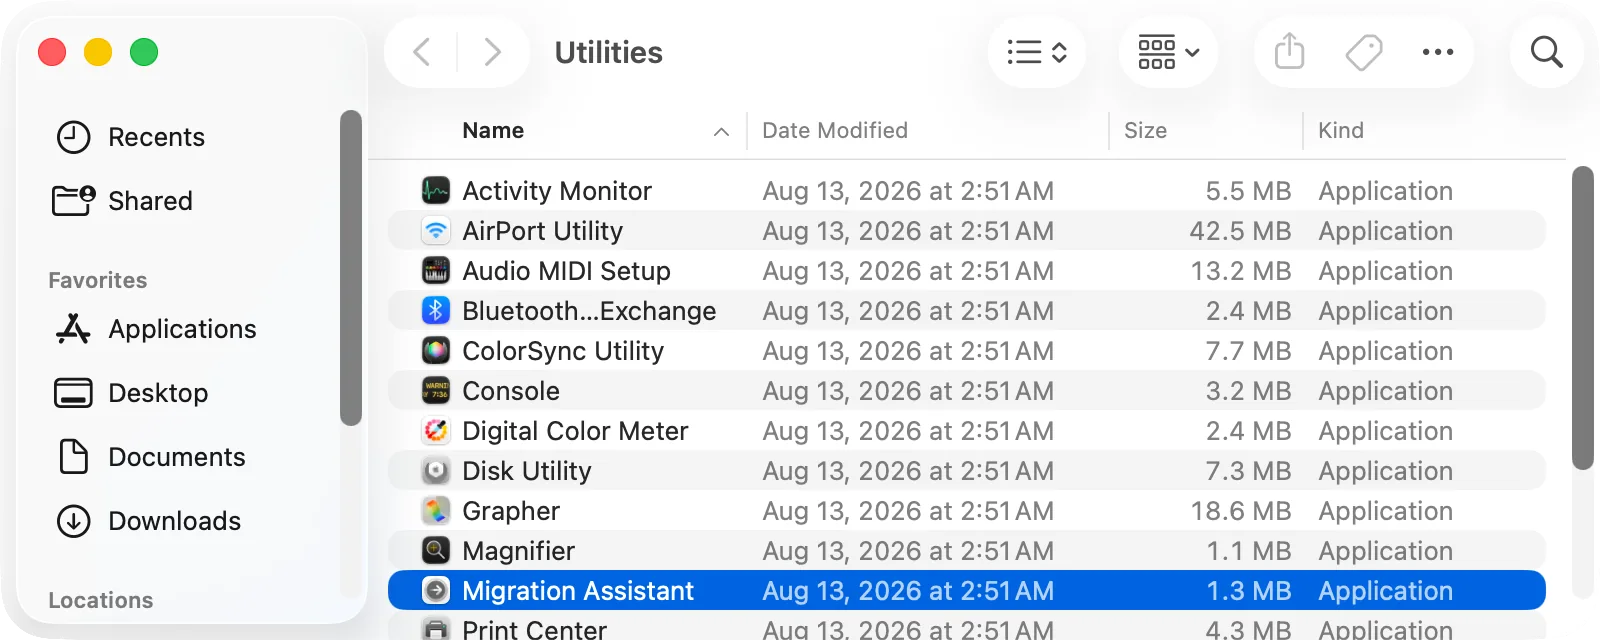Click the 7.7 MB size value

click(1248, 351)
